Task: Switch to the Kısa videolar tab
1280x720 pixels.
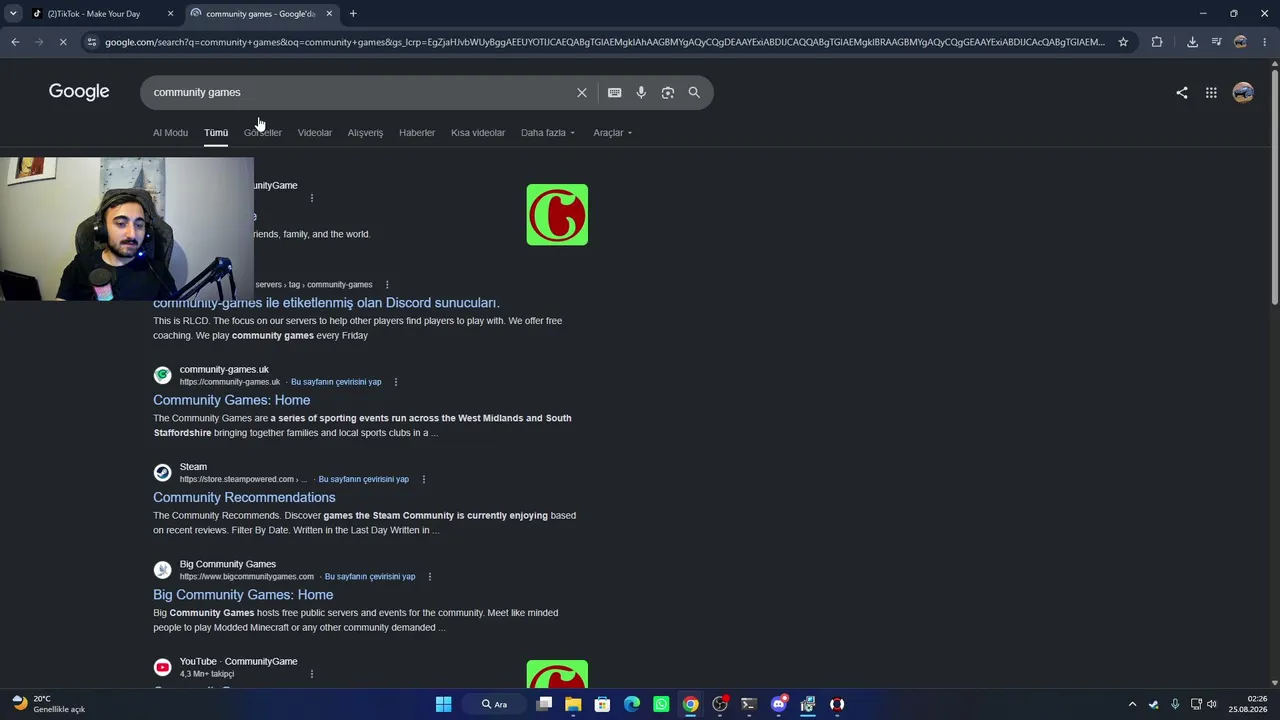Action: click(x=478, y=133)
